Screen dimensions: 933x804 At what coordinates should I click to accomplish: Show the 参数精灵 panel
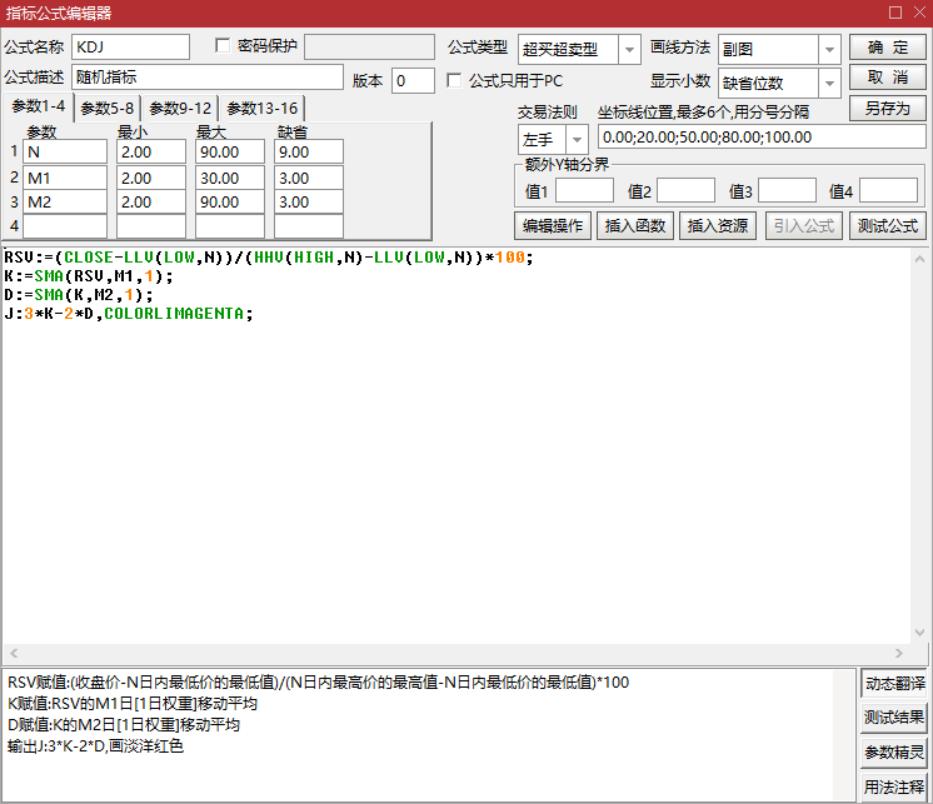tap(893, 752)
